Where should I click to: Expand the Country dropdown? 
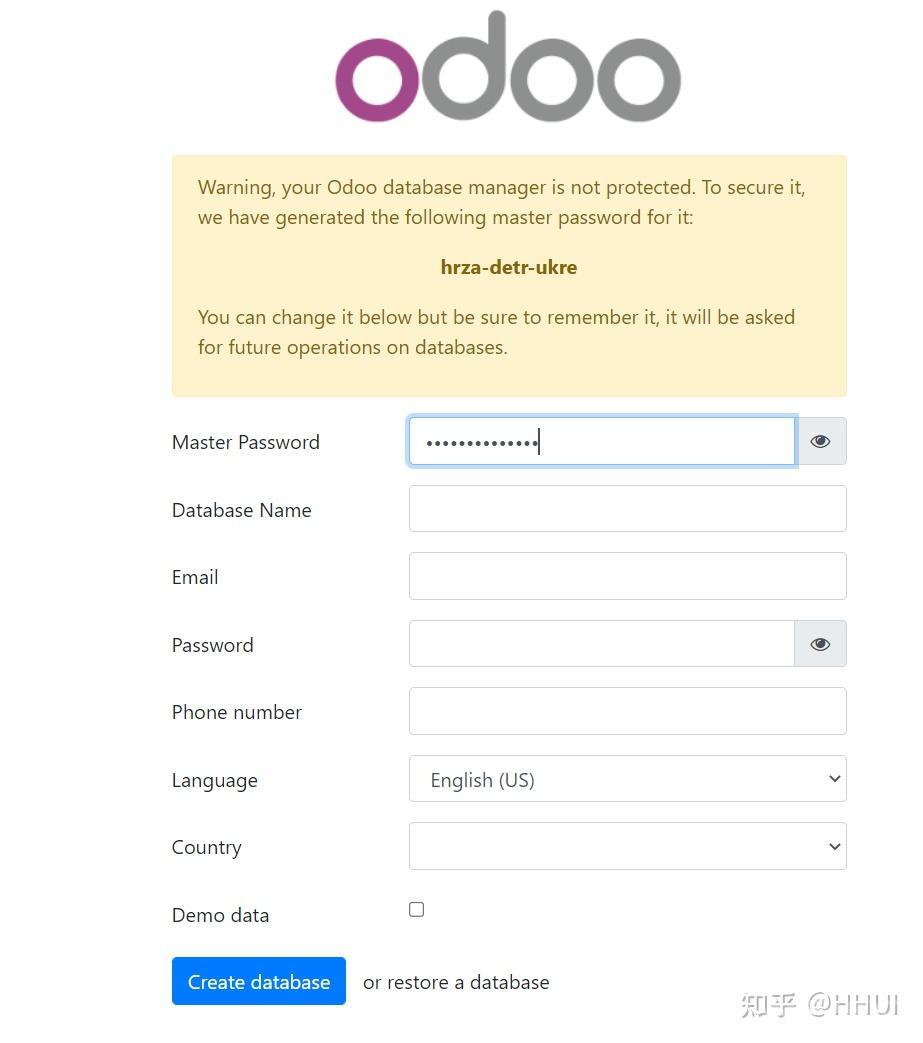point(628,846)
